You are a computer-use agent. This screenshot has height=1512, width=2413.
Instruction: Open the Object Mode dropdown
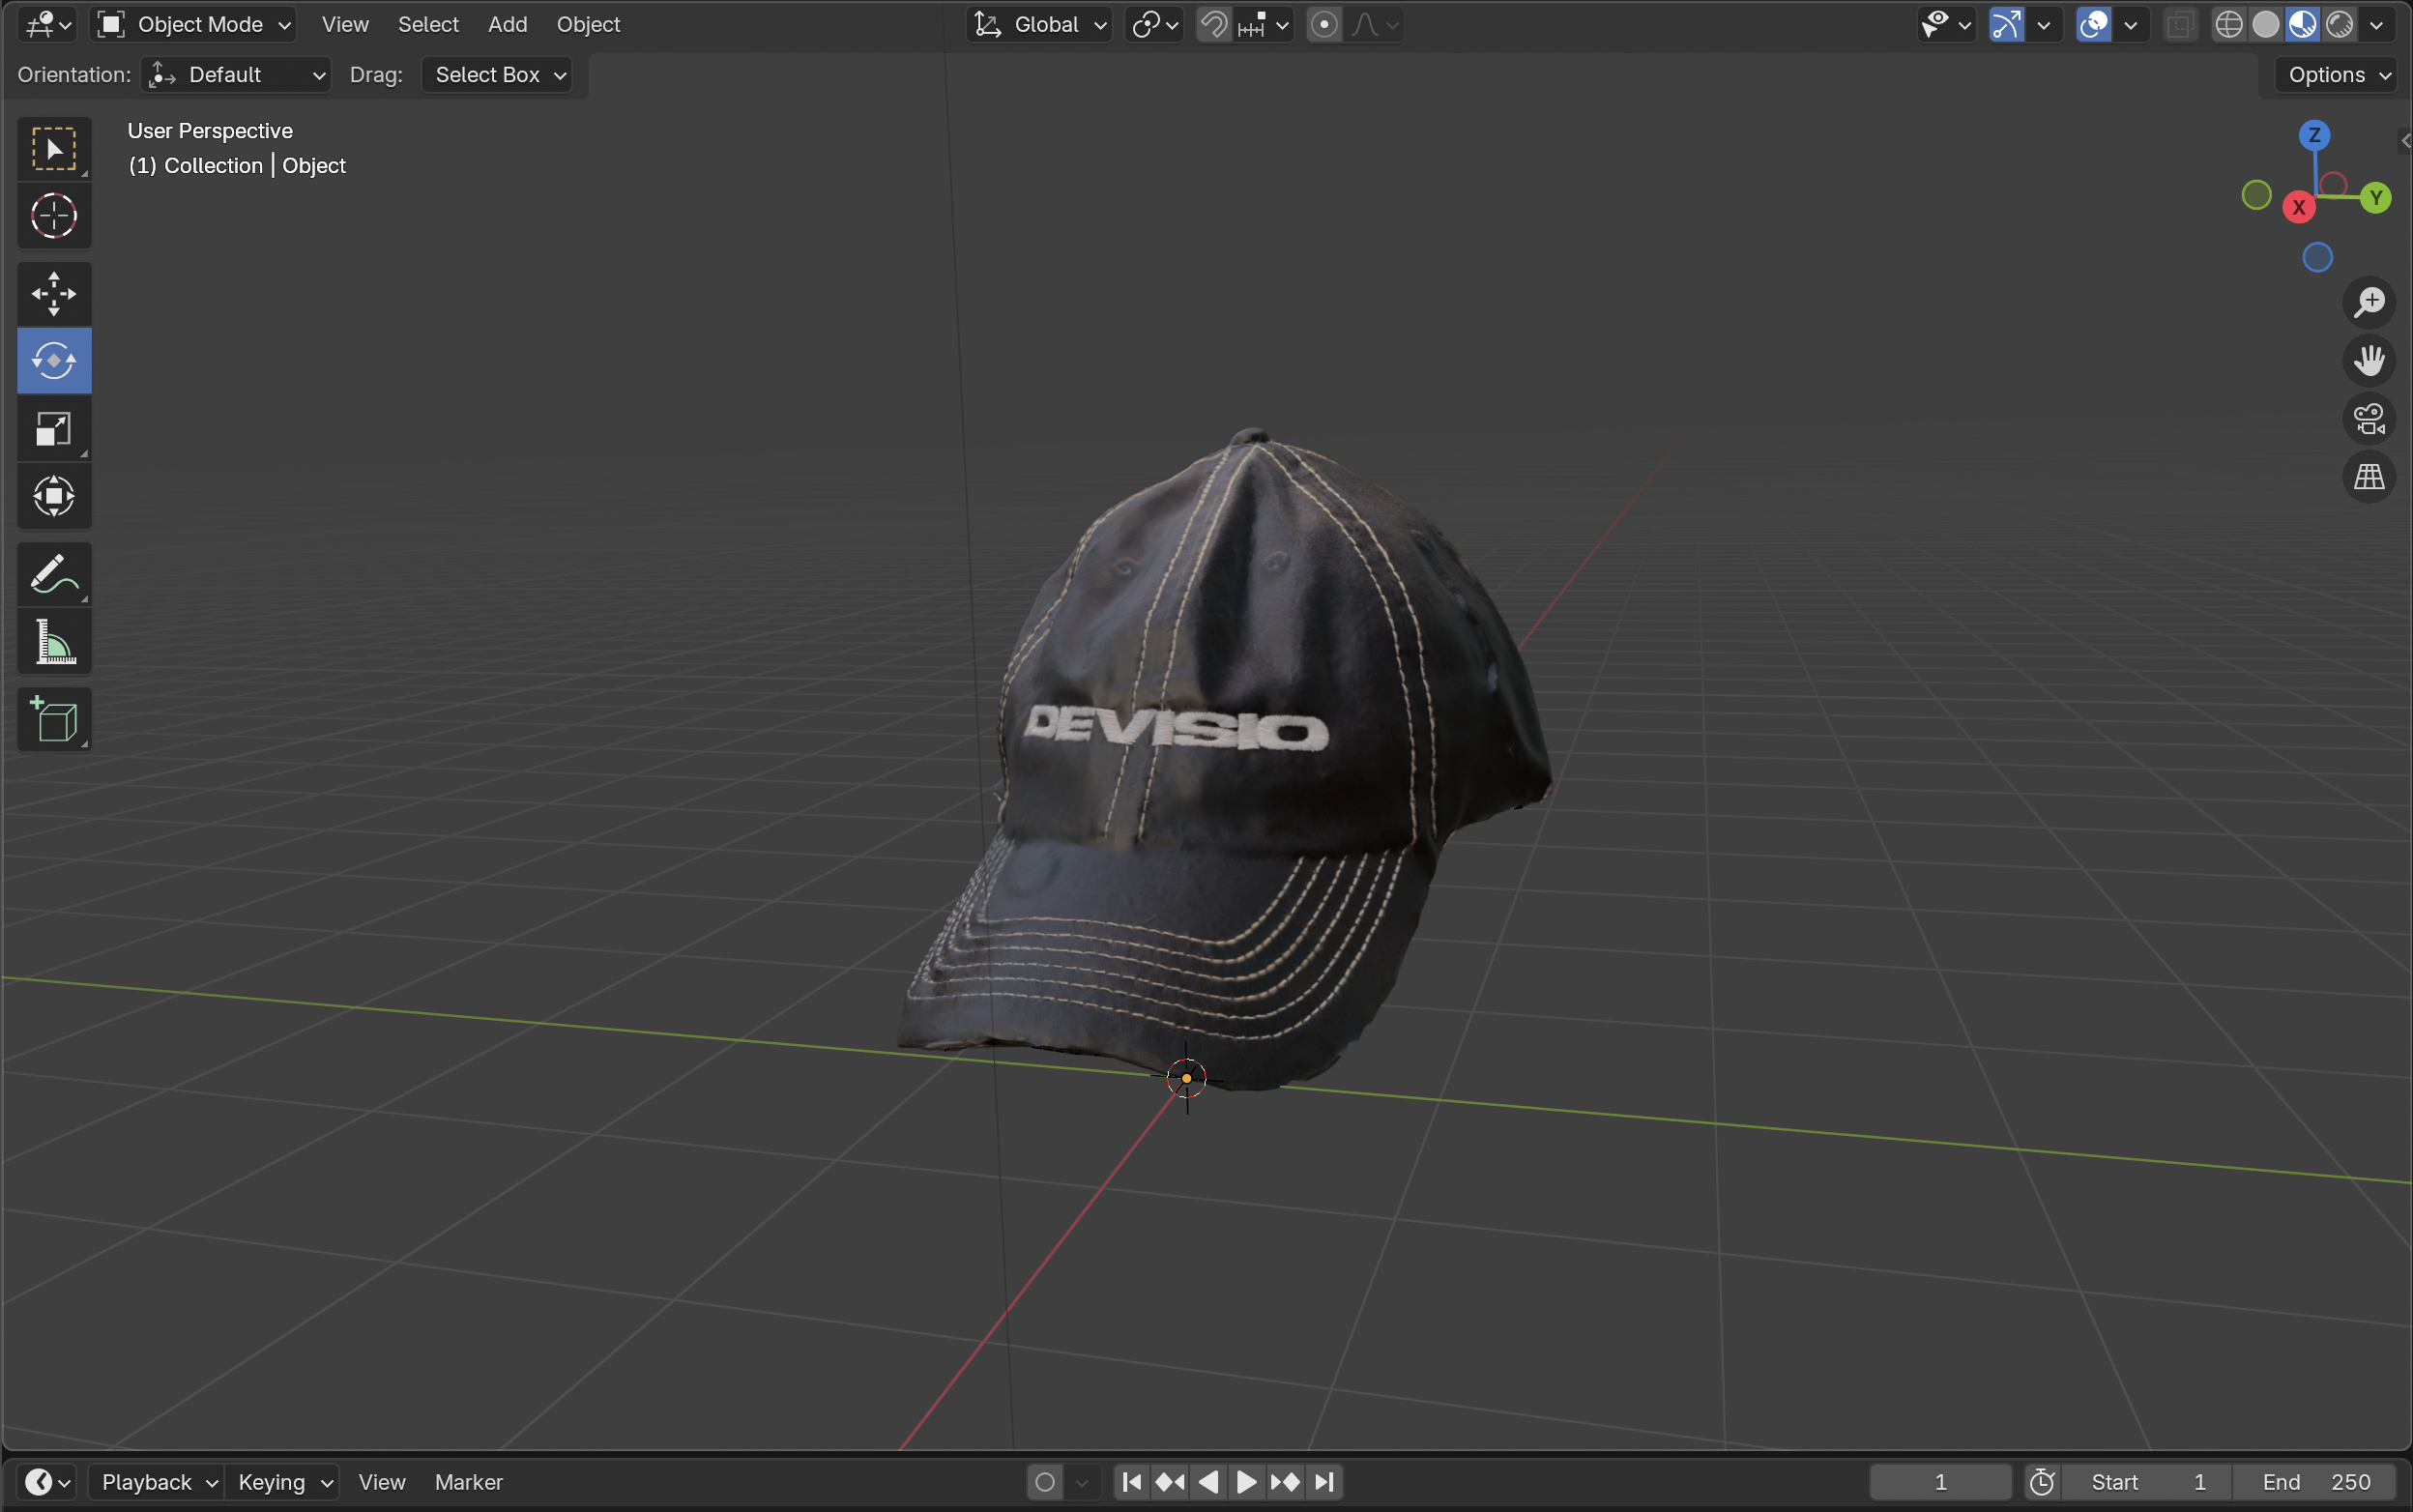pyautogui.click(x=194, y=24)
